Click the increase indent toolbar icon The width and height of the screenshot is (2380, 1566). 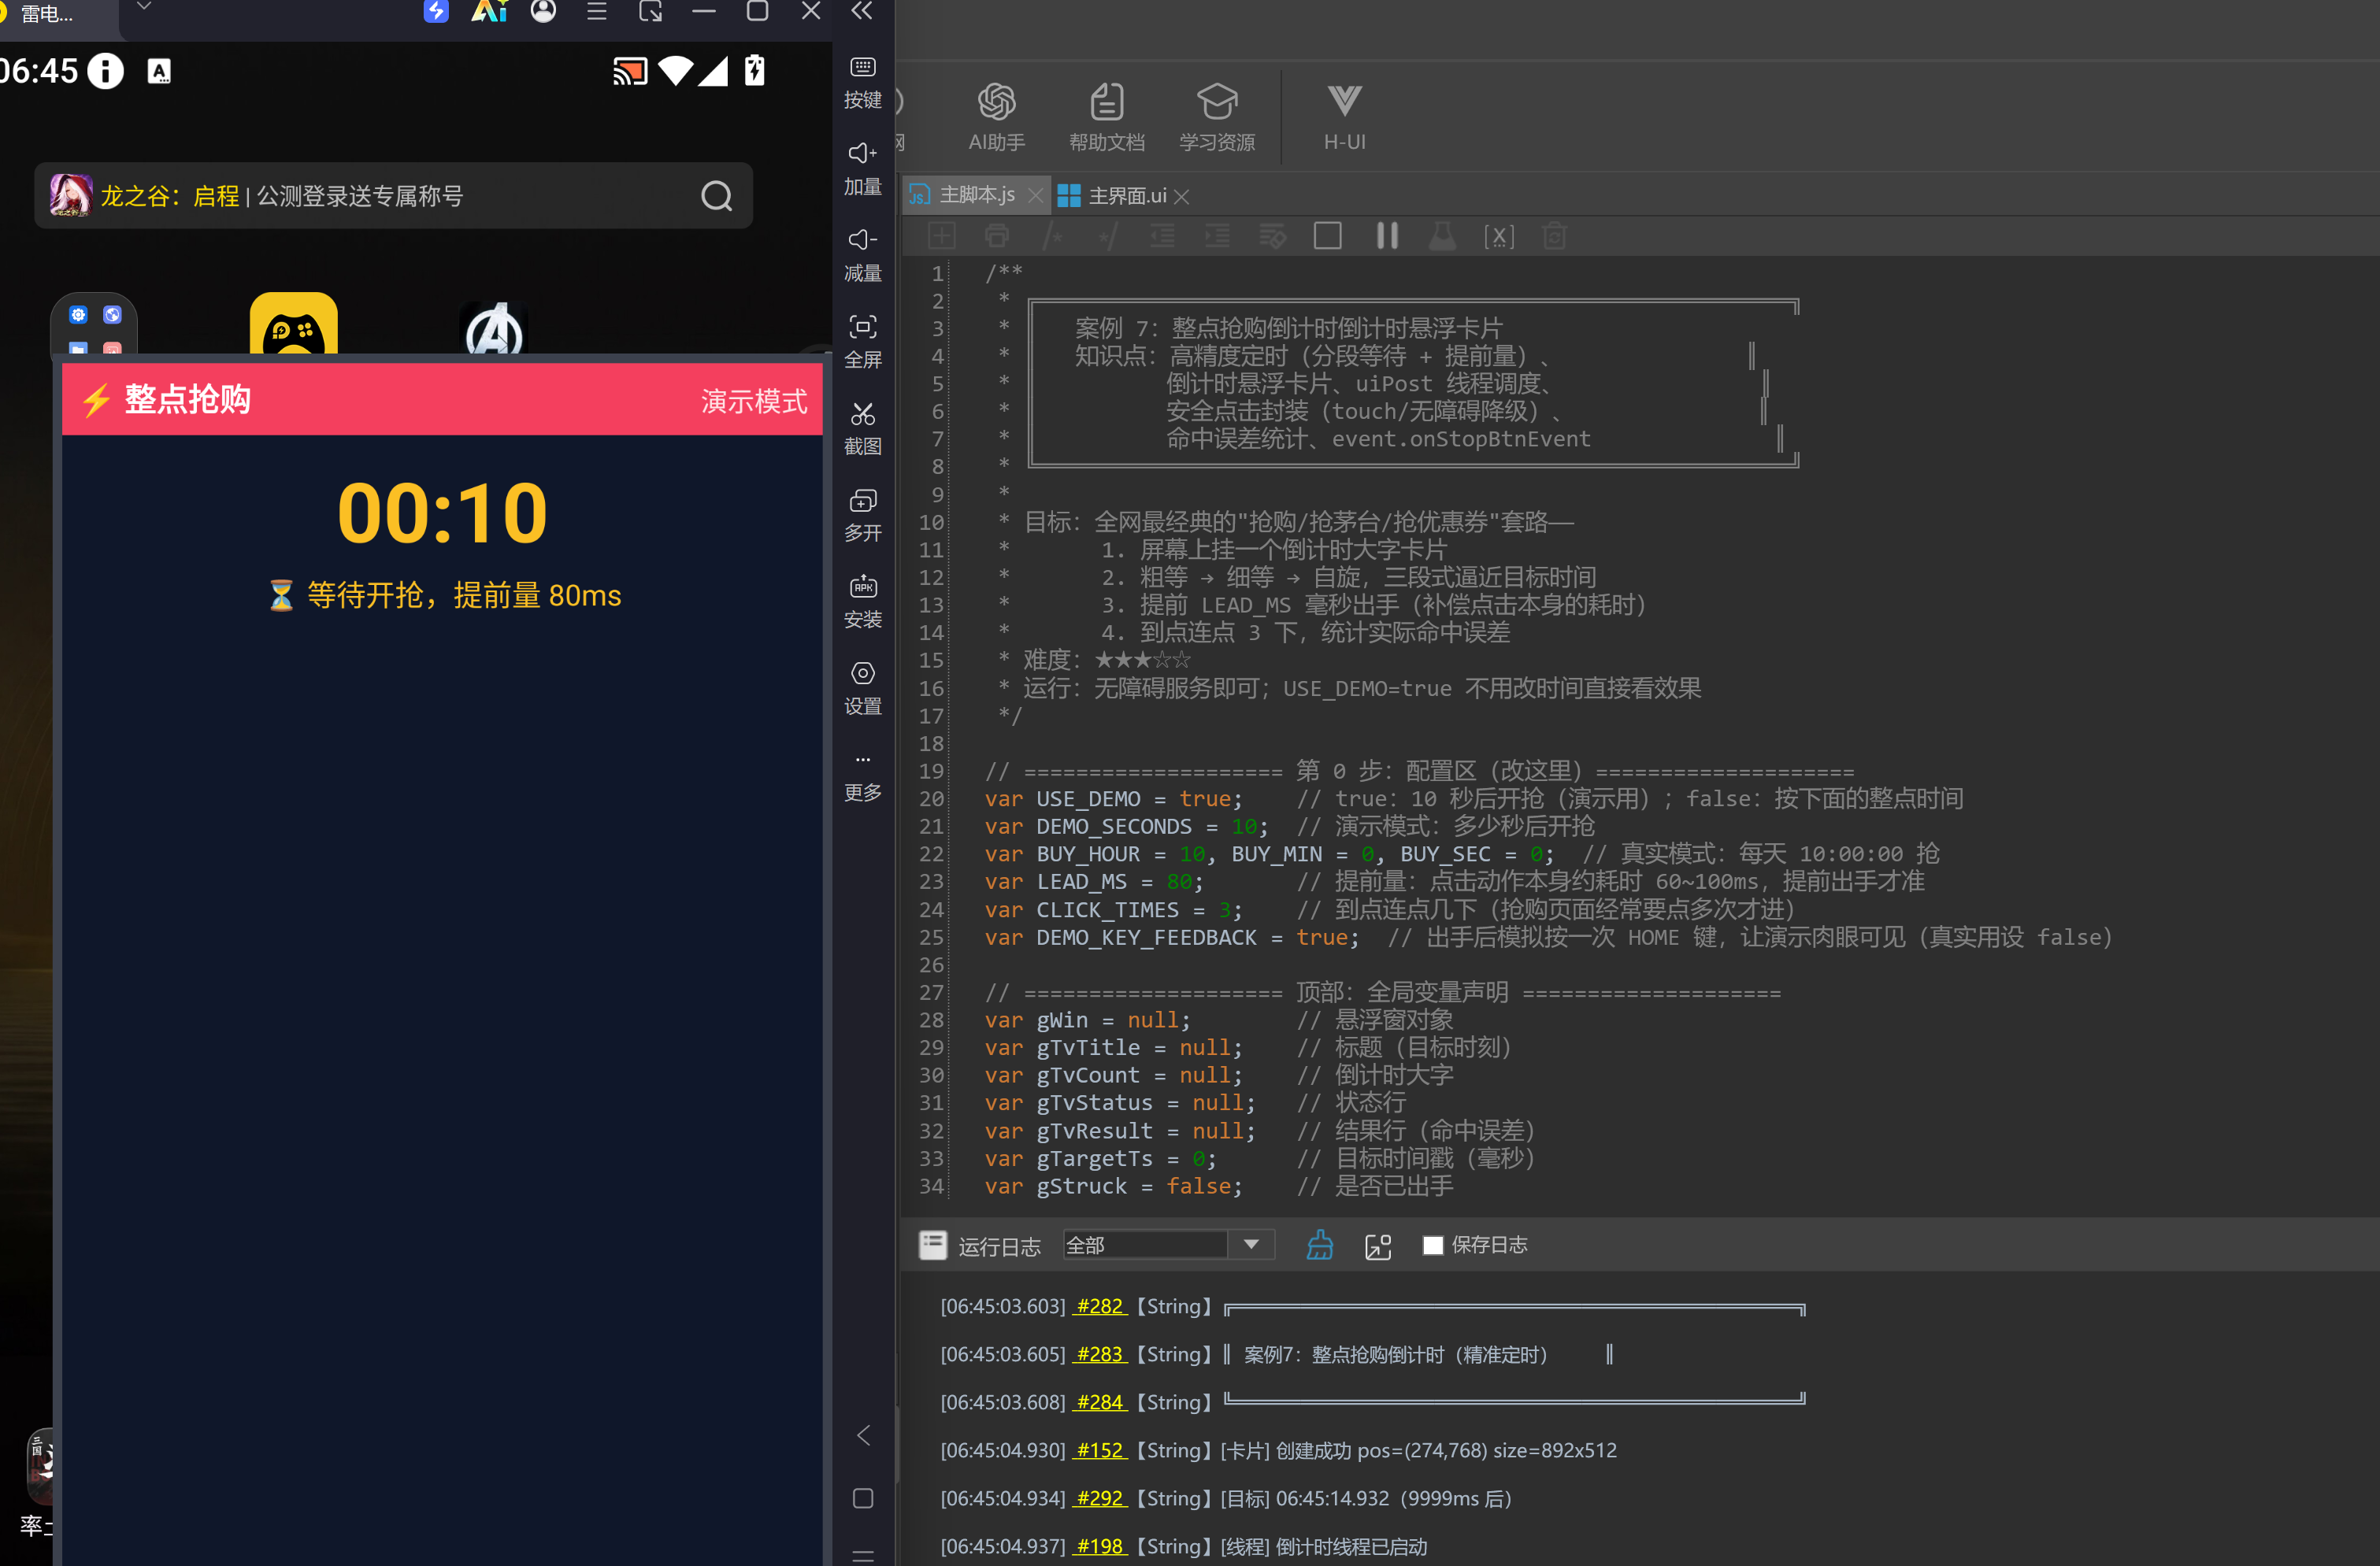[x=1217, y=236]
